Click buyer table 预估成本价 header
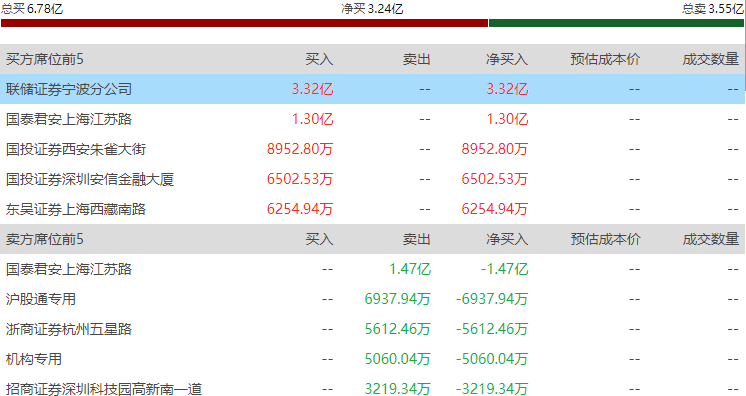 pos(605,59)
